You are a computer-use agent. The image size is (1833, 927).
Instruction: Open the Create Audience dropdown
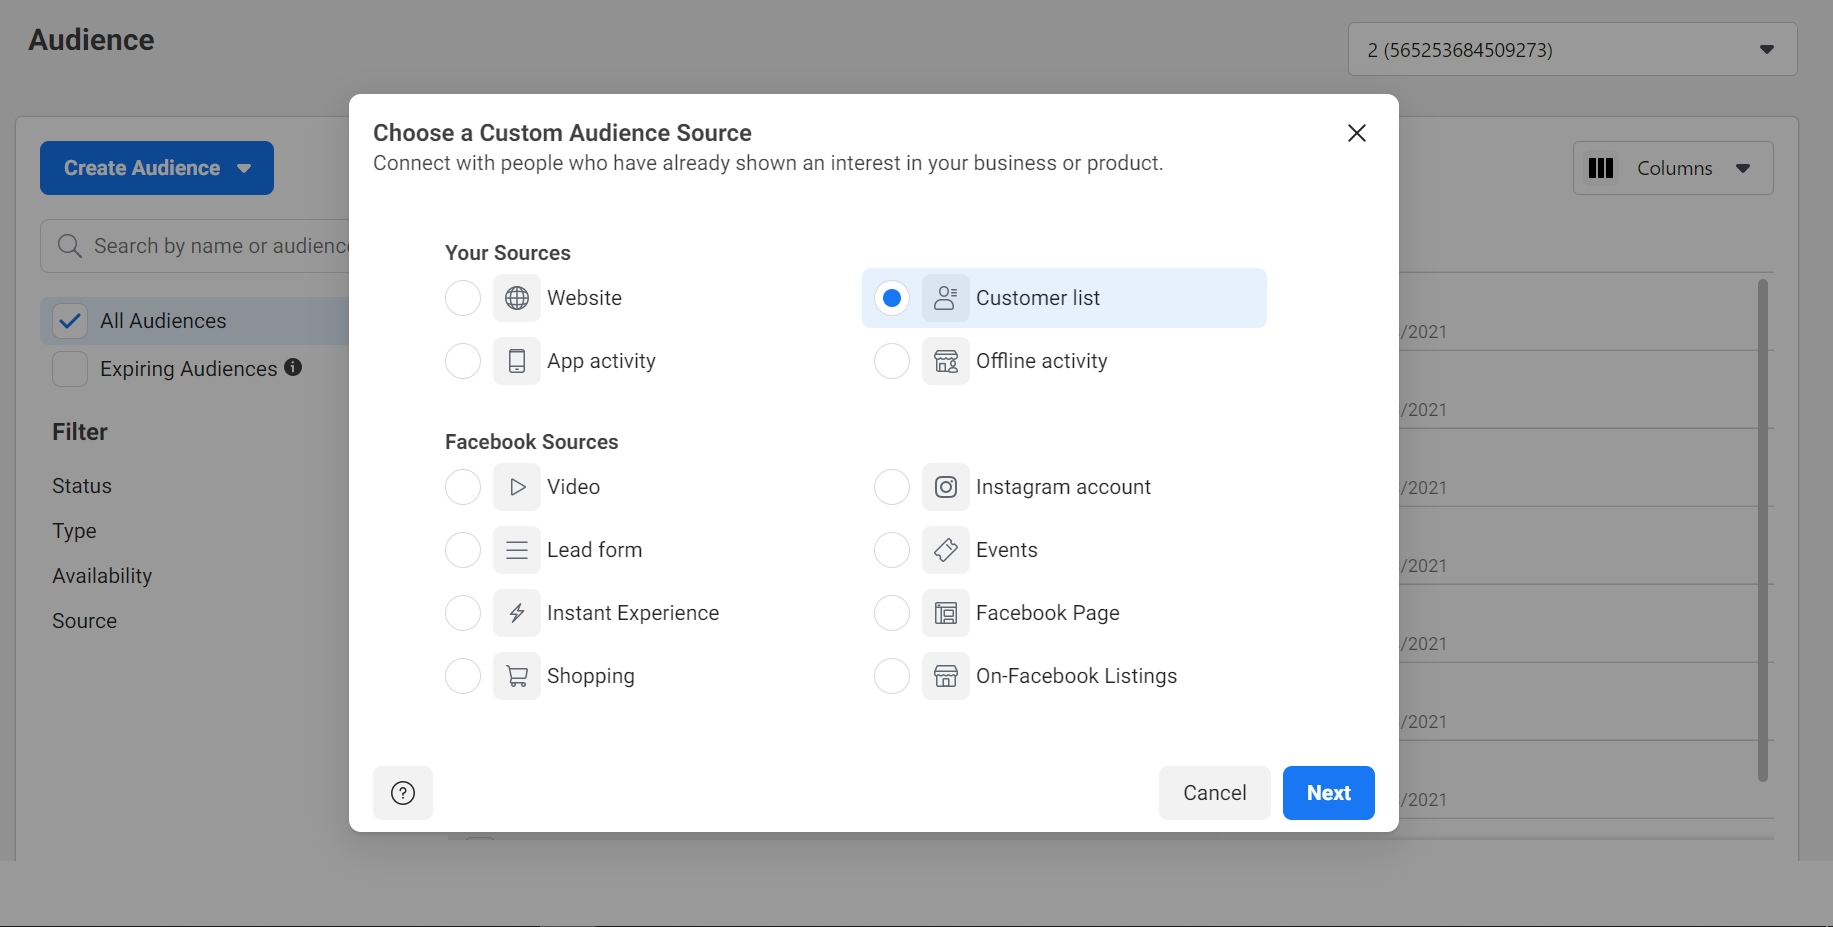[157, 168]
